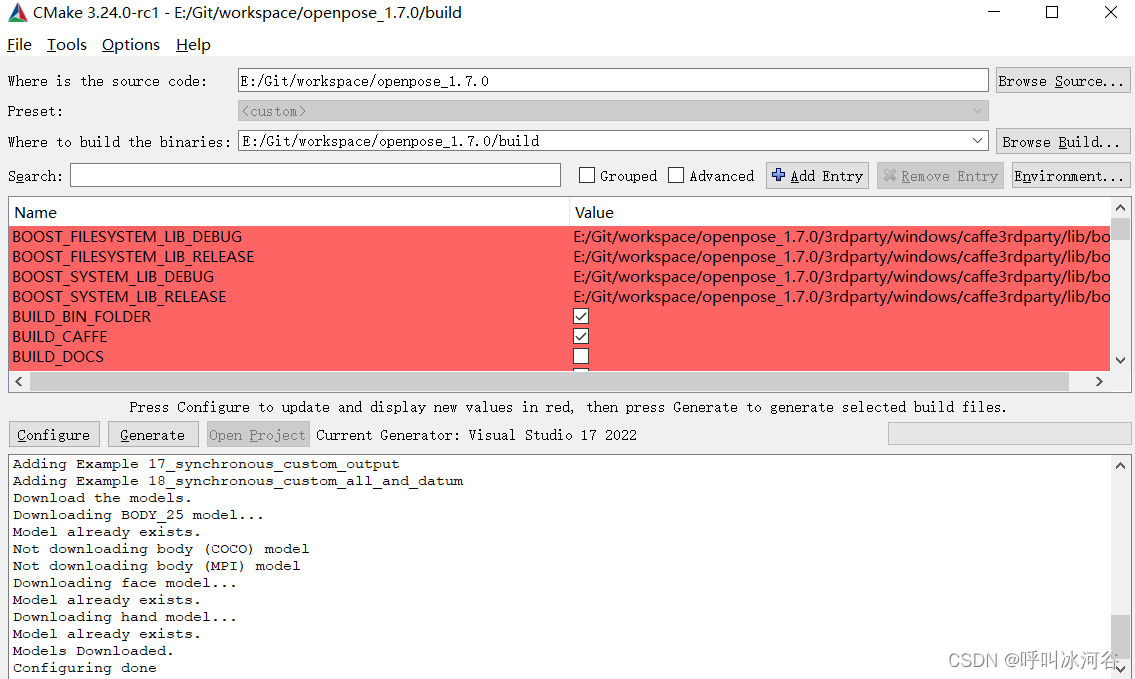Uncheck the BUILD_CAFFE value checkbox
The height and width of the screenshot is (679, 1135).
tap(580, 336)
